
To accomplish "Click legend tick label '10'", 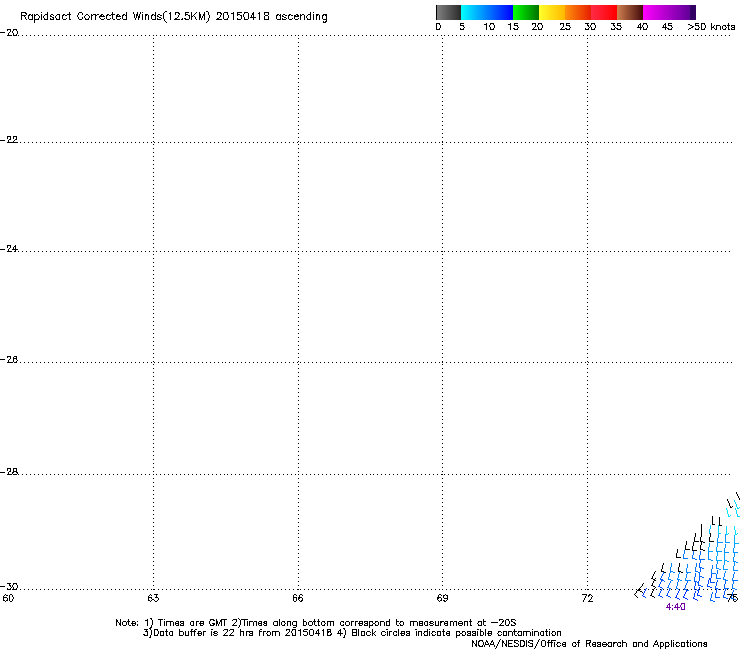I will (x=489, y=27).
